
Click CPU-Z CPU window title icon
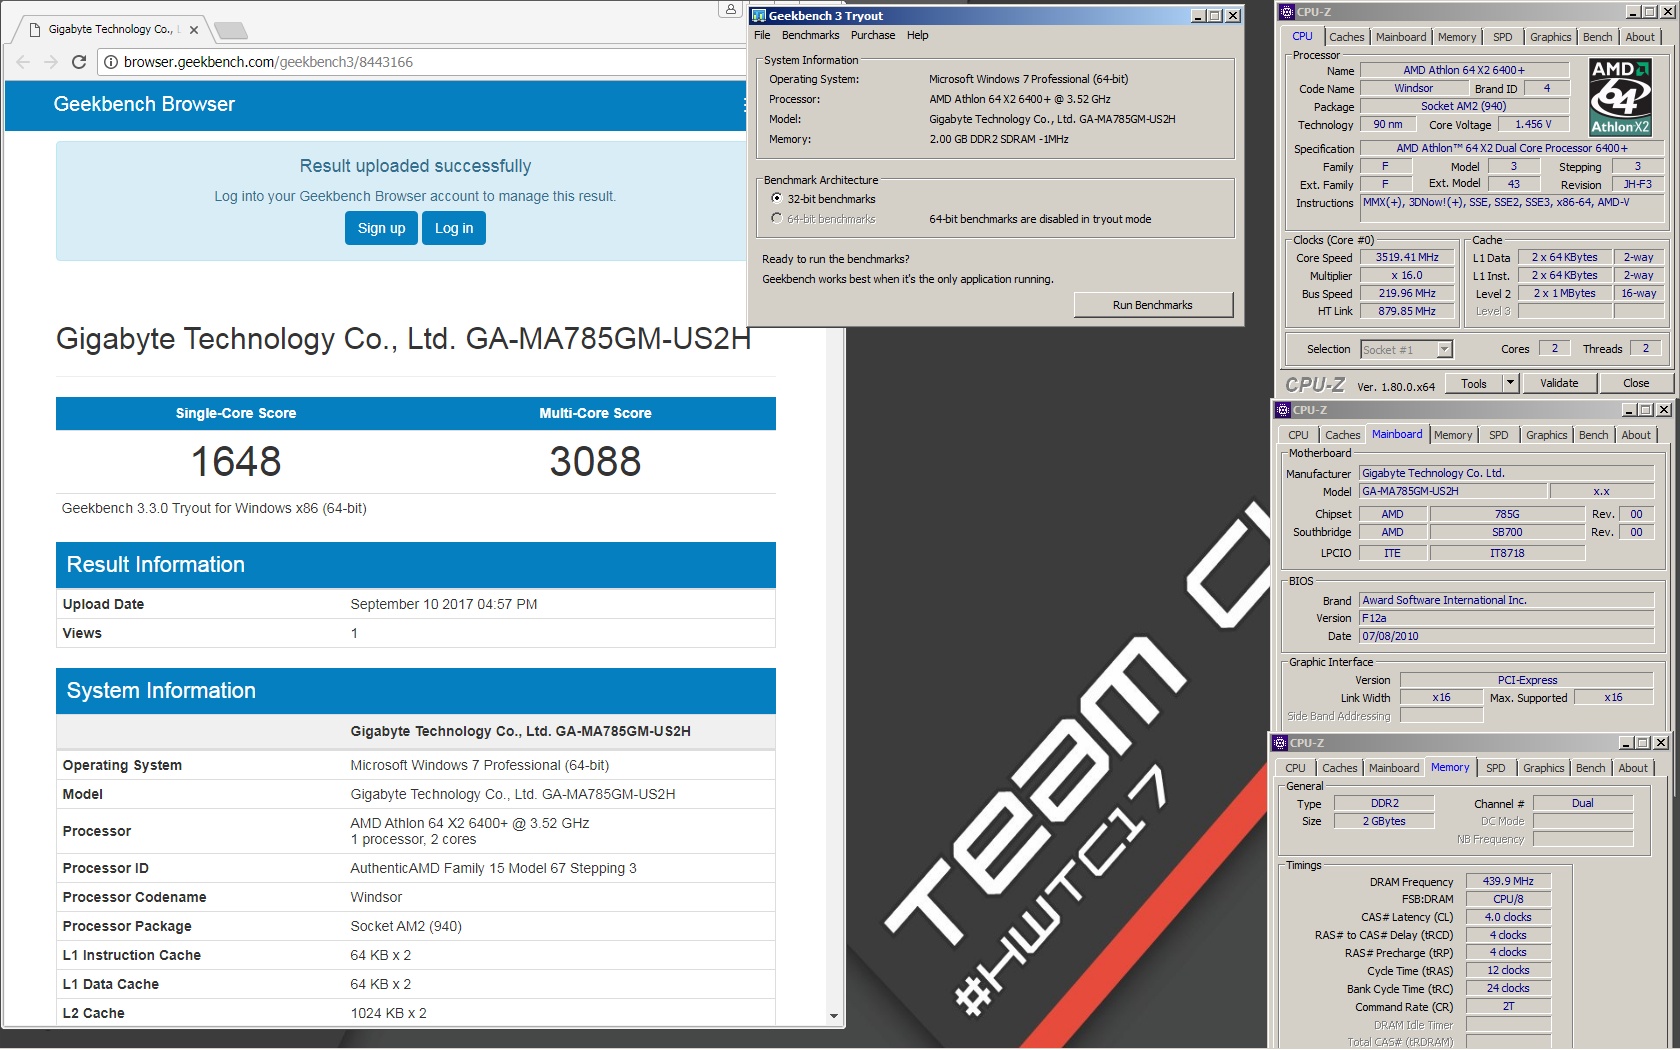(1288, 12)
